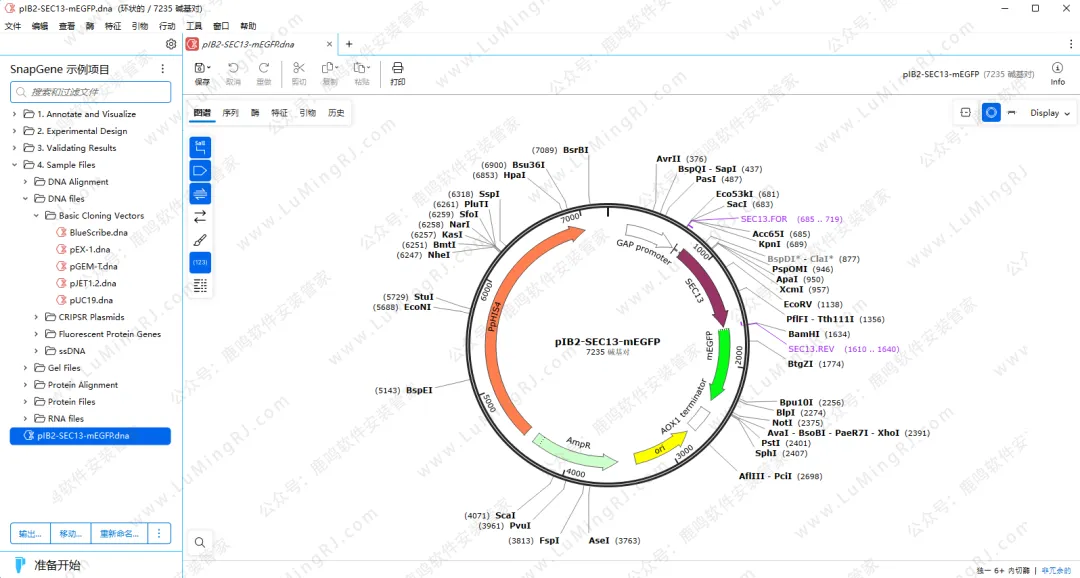Click the swap arrows icon in side toolbar
Image resolution: width=1080 pixels, height=578 pixels.
click(x=200, y=216)
